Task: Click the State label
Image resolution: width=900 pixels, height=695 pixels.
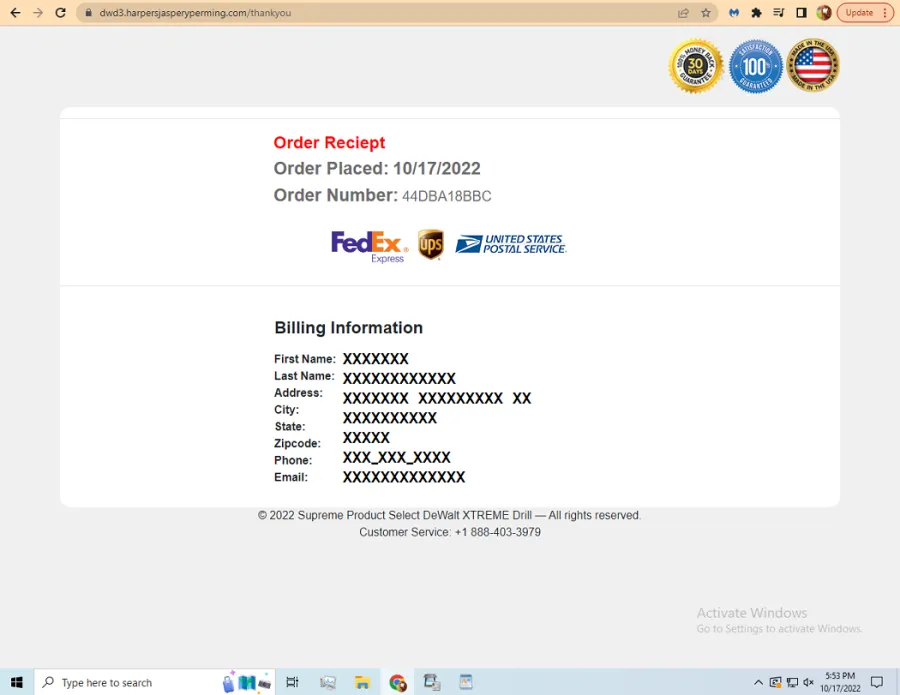Action: click(x=290, y=426)
